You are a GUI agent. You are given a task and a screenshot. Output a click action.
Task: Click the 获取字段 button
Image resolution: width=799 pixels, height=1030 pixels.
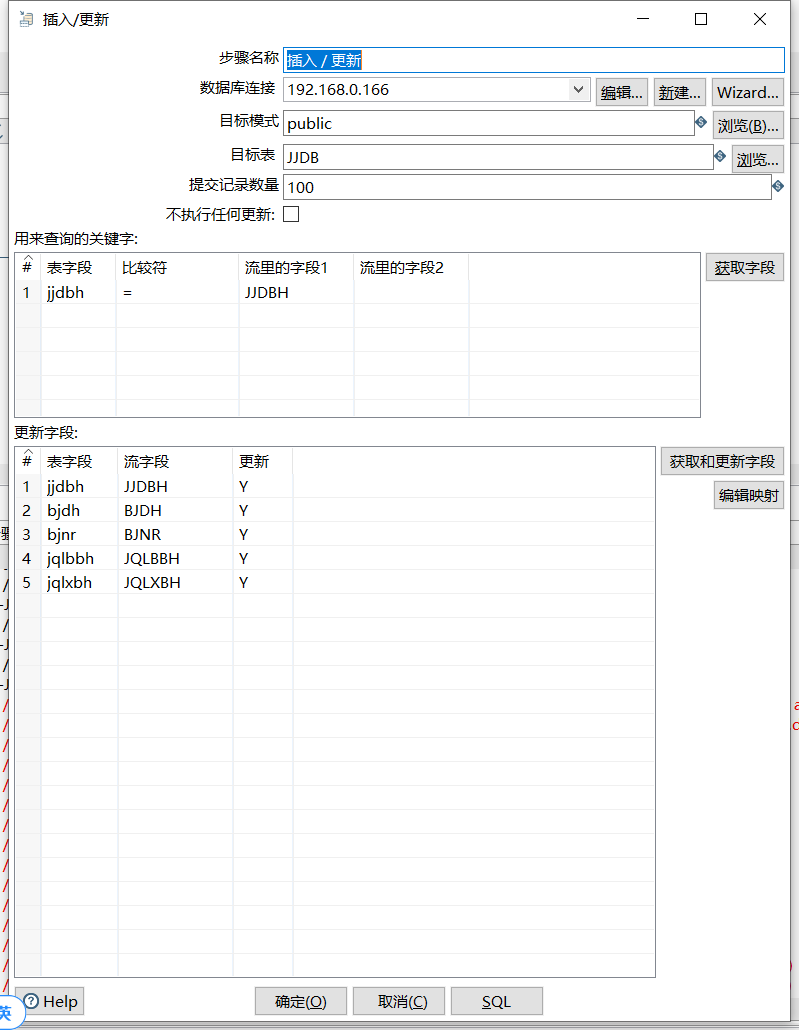[x=745, y=267]
